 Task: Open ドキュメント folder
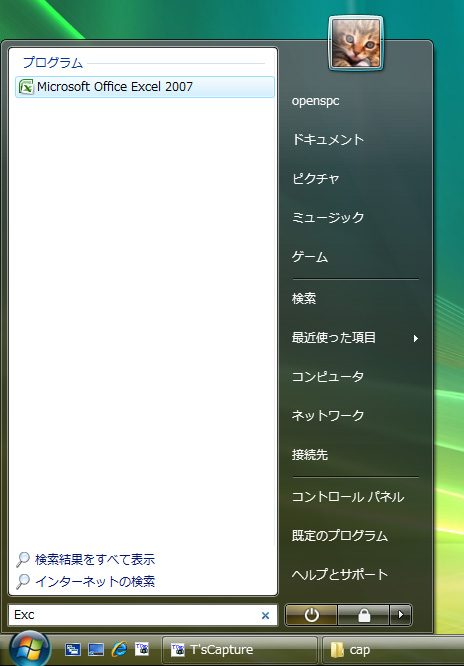point(328,140)
